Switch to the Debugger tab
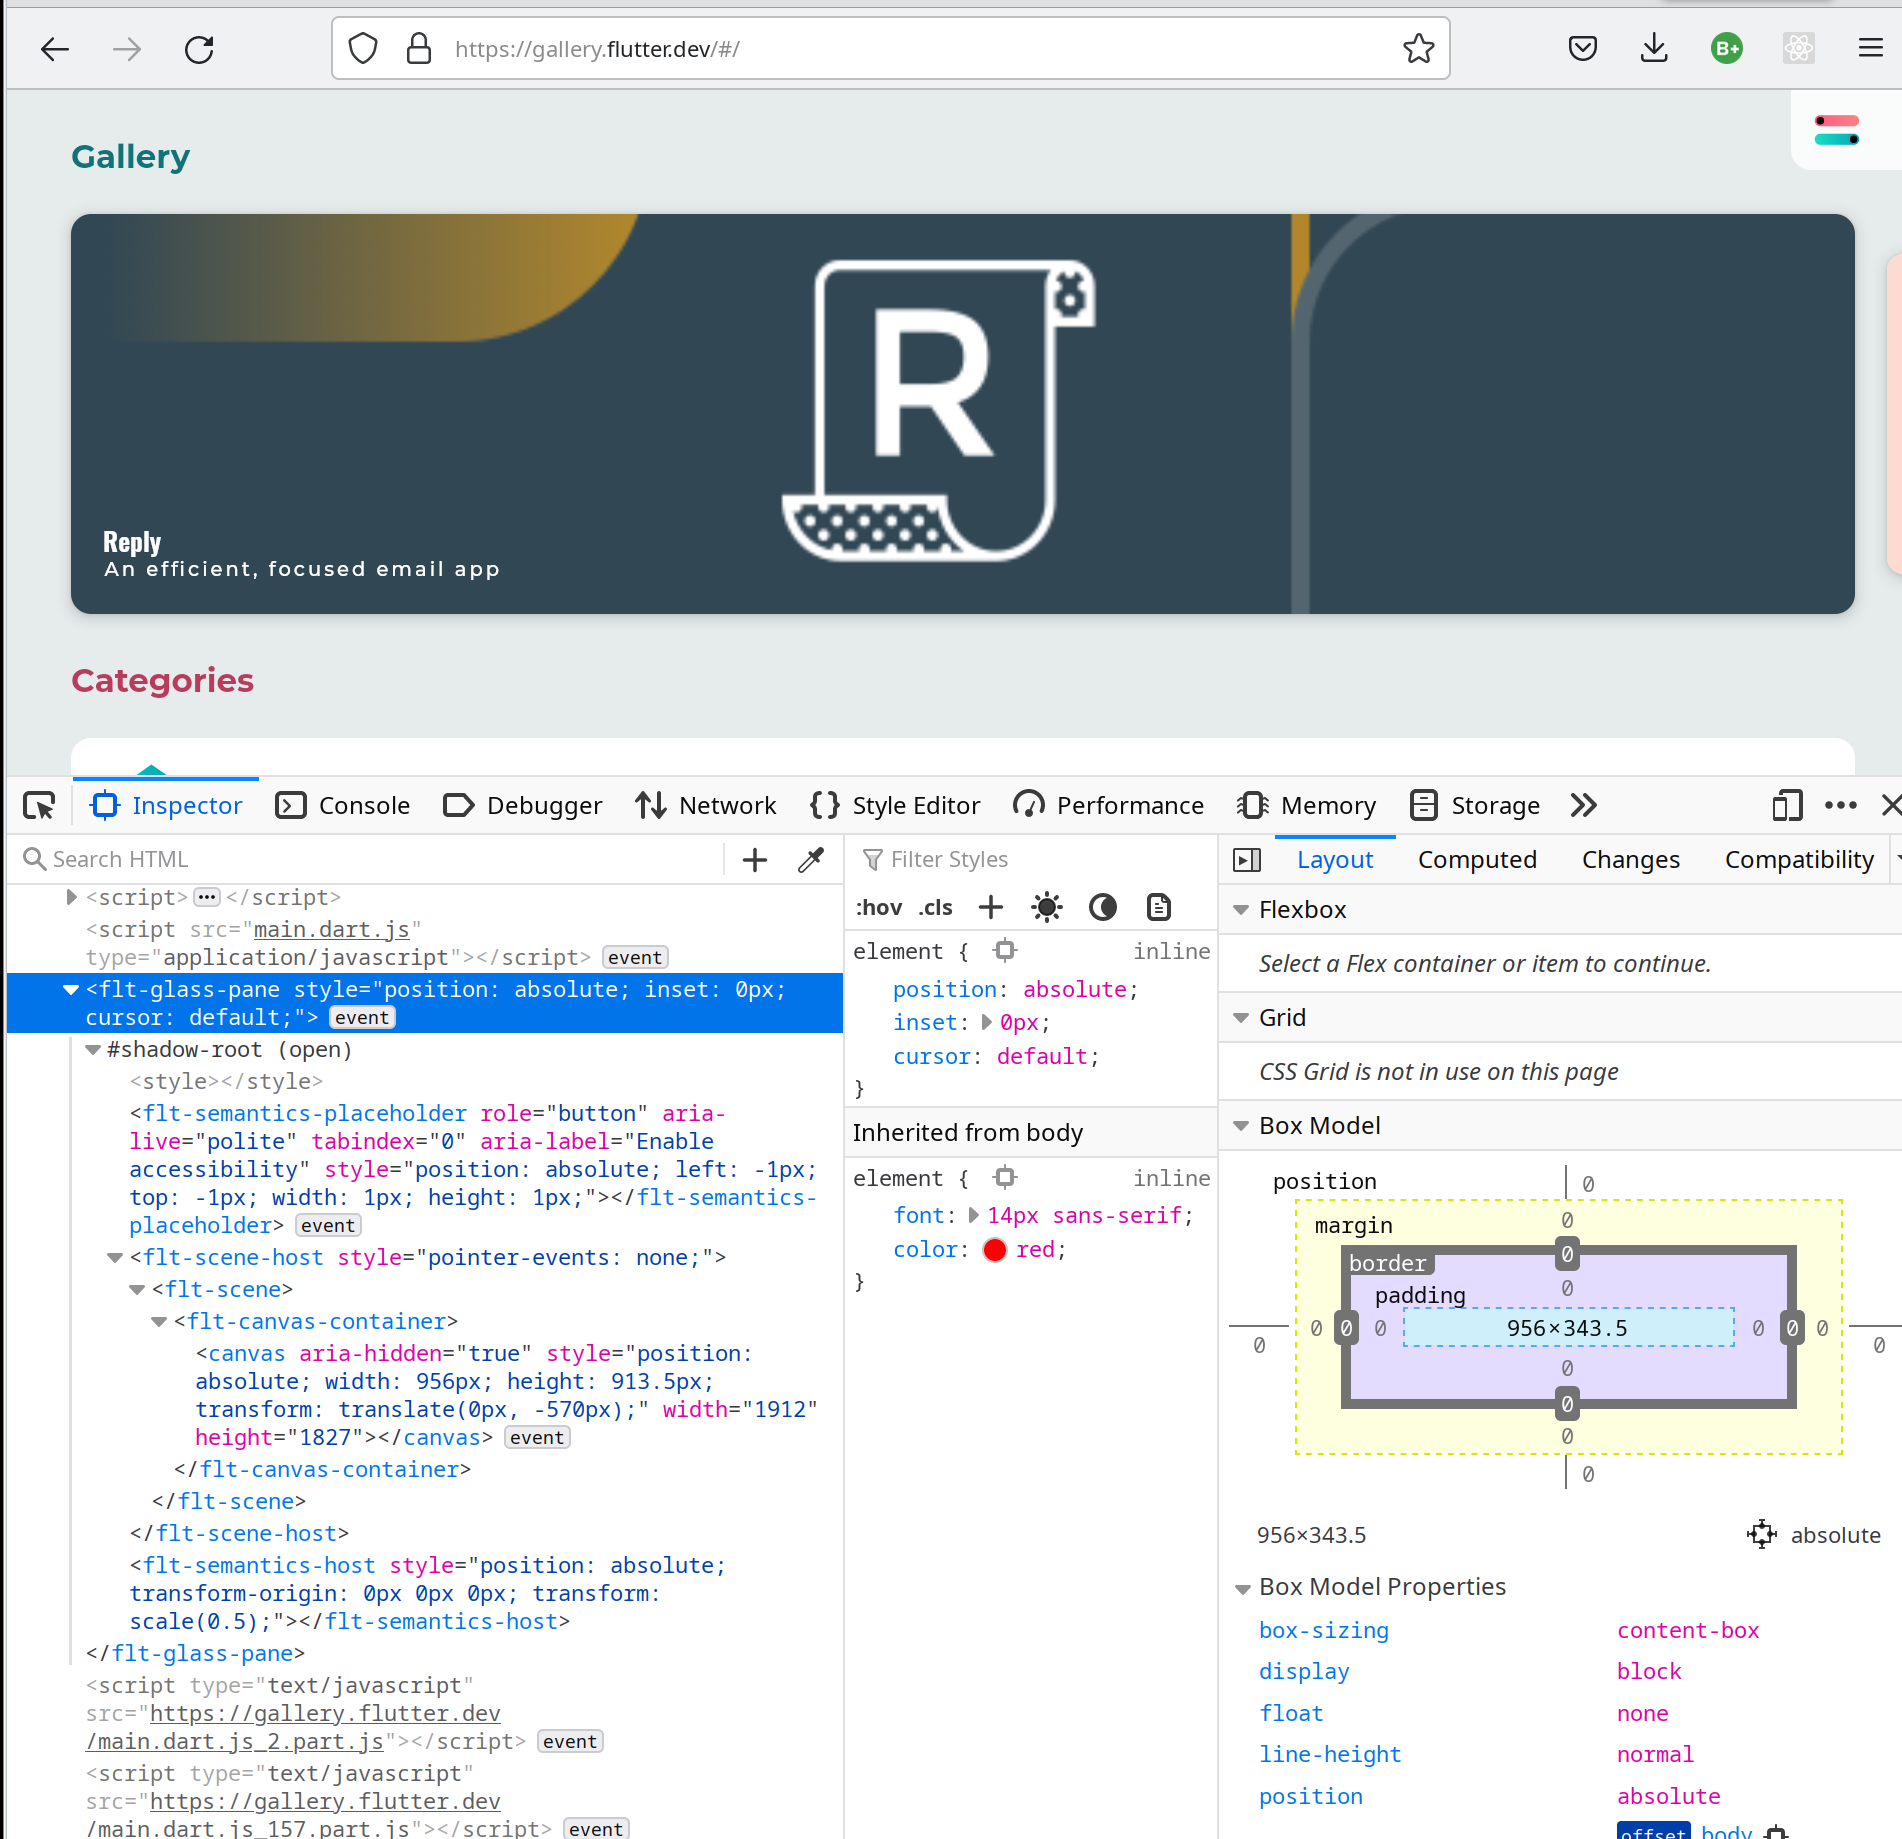The width and height of the screenshot is (1902, 1839). 522,805
